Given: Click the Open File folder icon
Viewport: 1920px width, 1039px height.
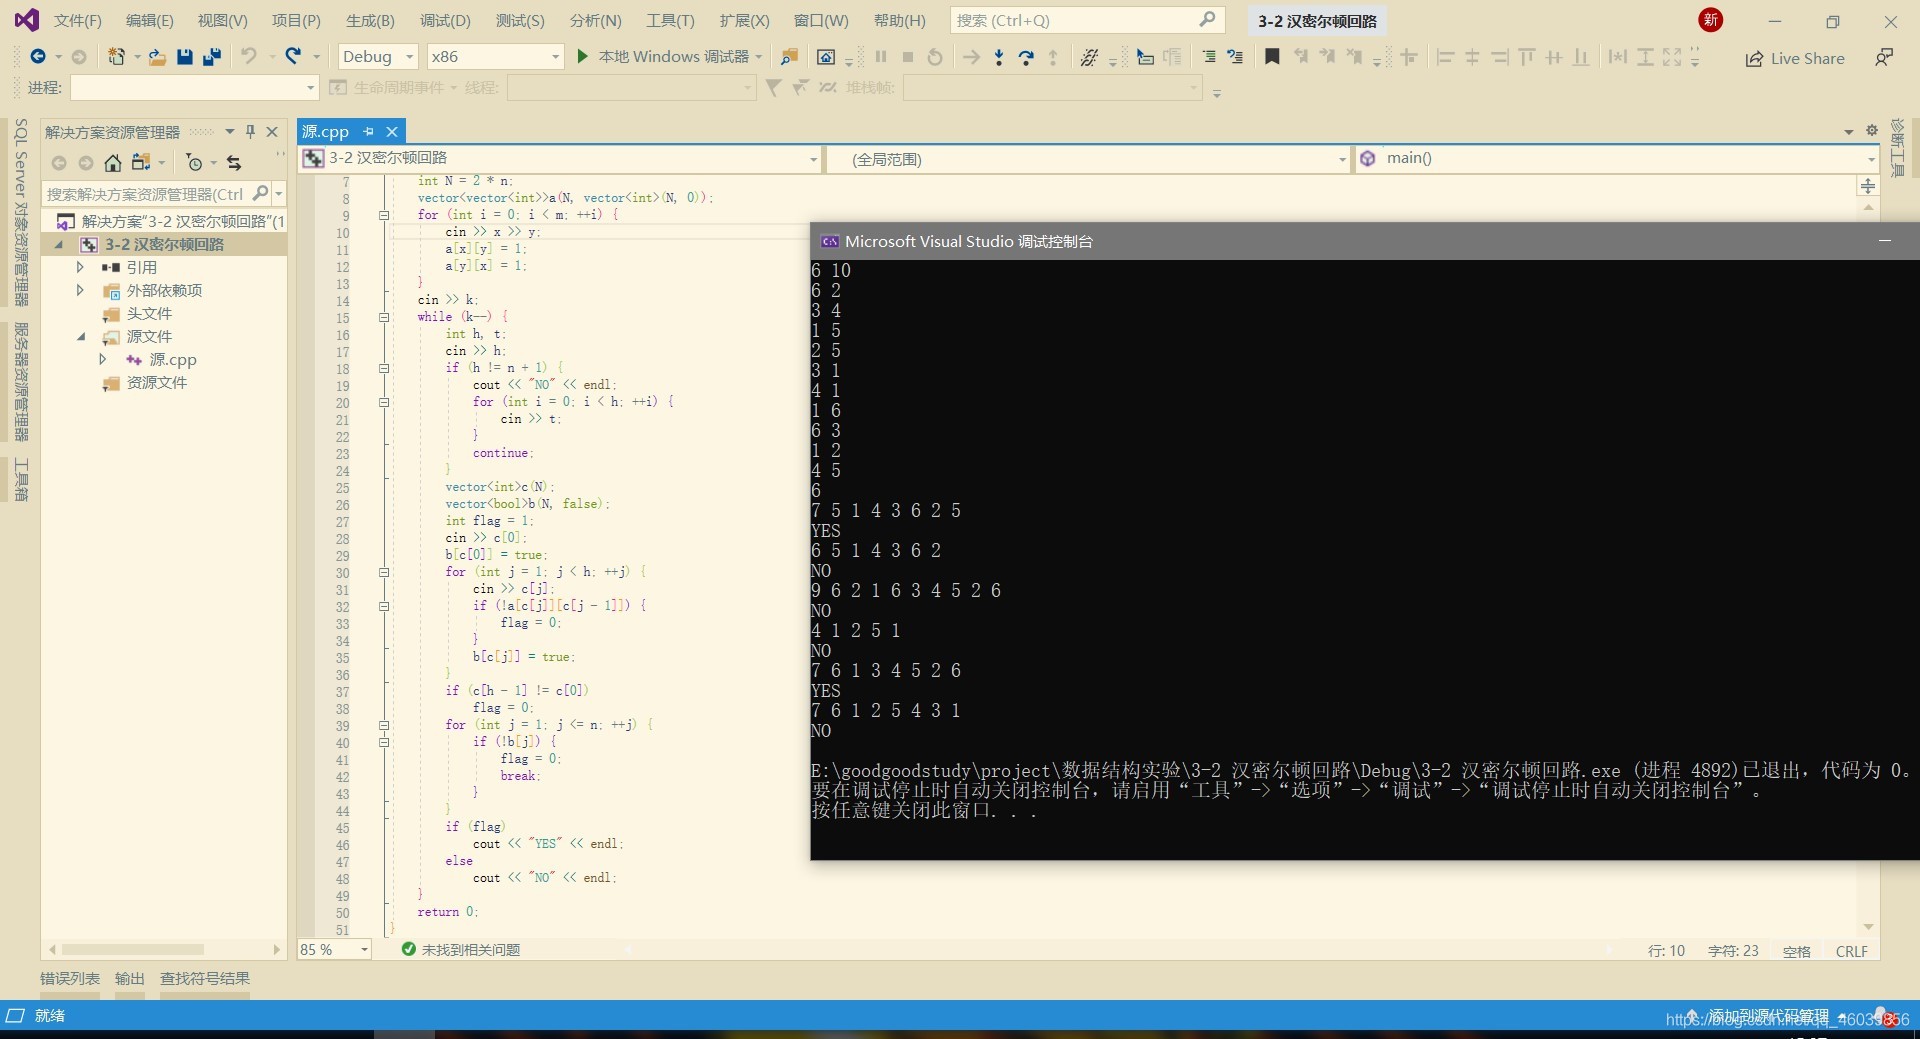Looking at the screenshot, I should [x=157, y=57].
